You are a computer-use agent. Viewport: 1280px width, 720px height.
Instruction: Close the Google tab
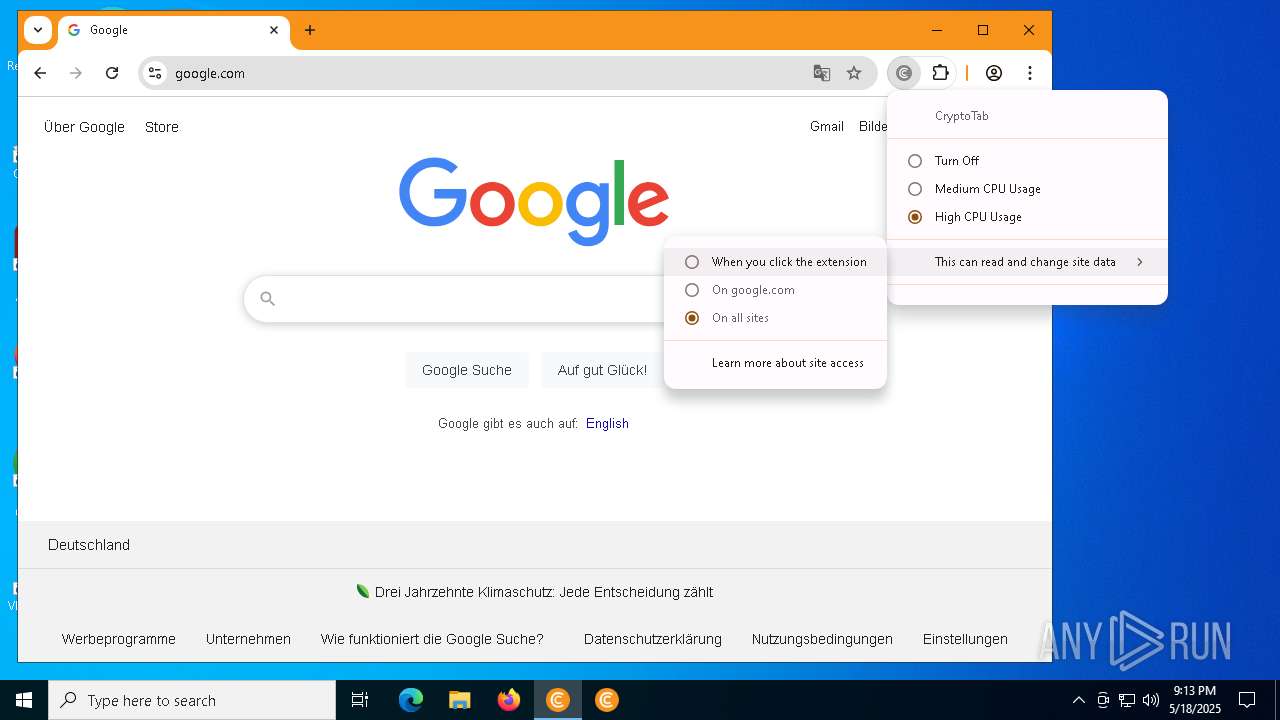coord(274,30)
